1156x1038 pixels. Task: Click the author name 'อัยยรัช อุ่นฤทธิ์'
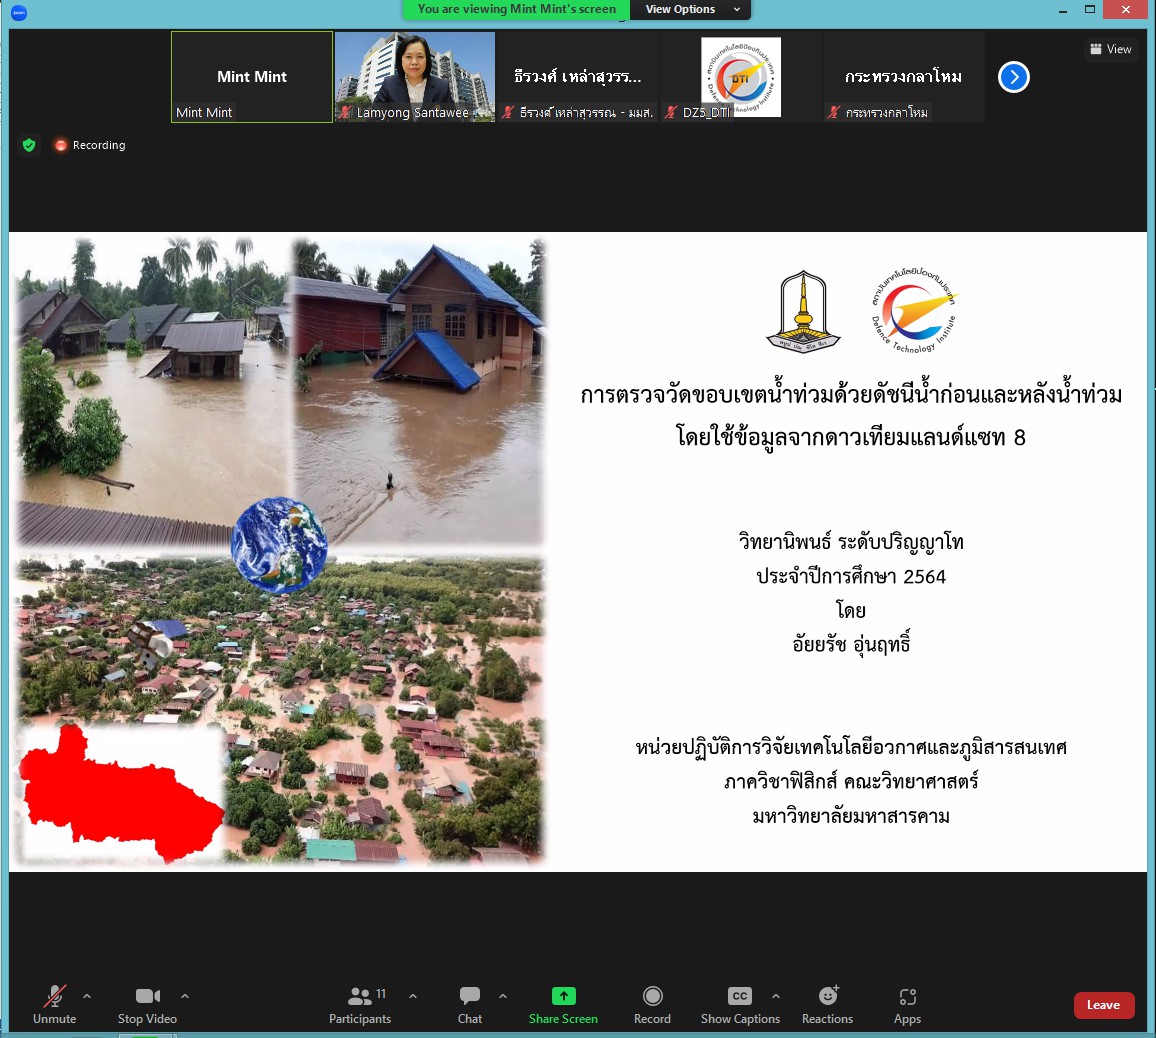click(x=851, y=644)
